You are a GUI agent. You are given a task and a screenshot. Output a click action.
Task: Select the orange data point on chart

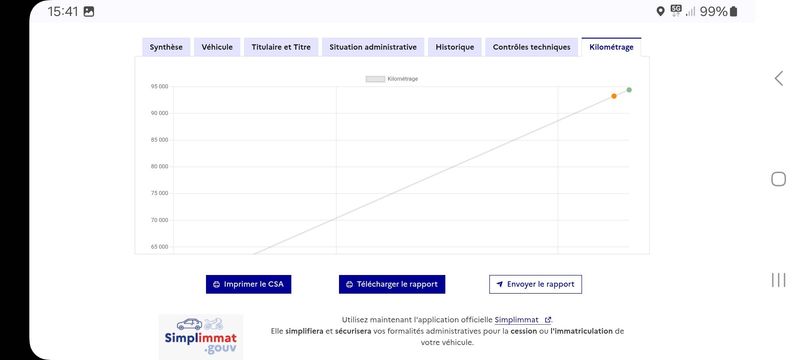pyautogui.click(x=614, y=96)
